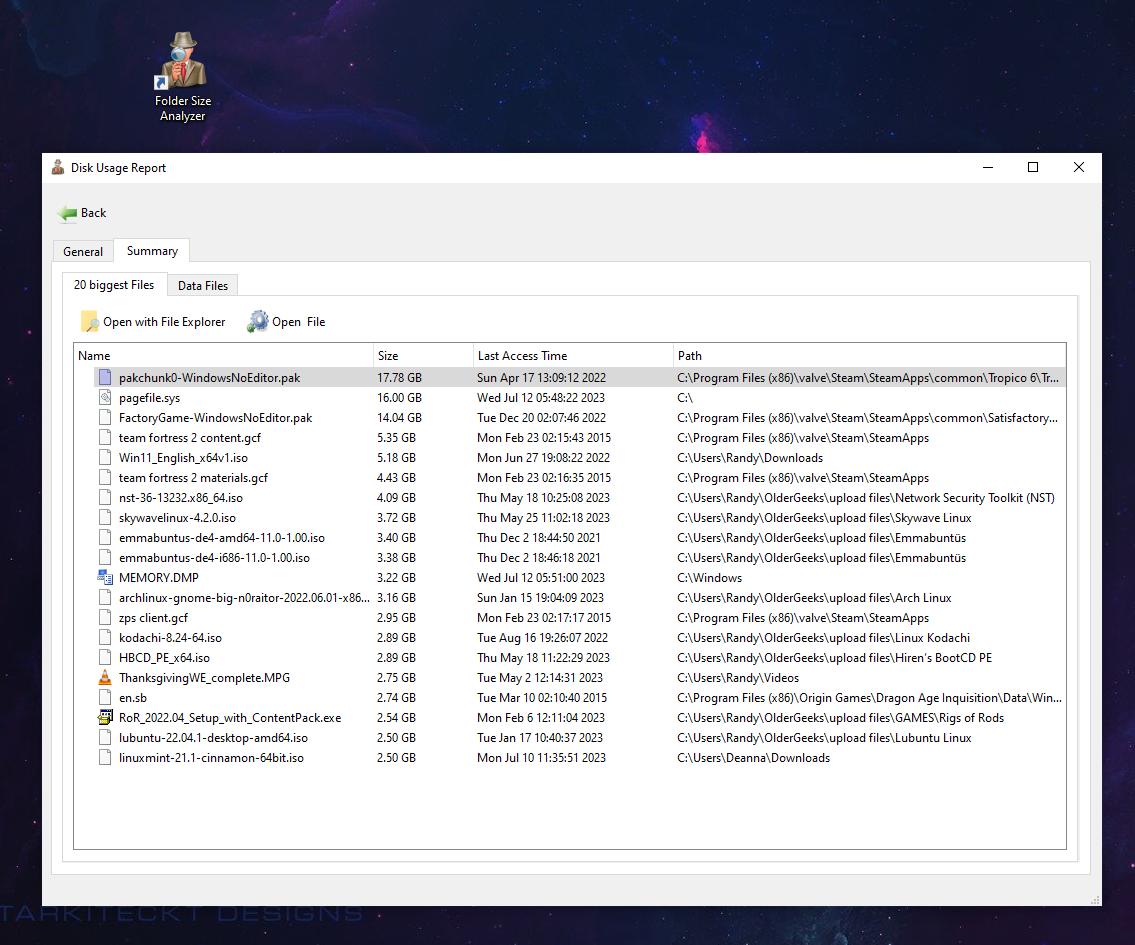Open the Data Files tab

coord(203,285)
